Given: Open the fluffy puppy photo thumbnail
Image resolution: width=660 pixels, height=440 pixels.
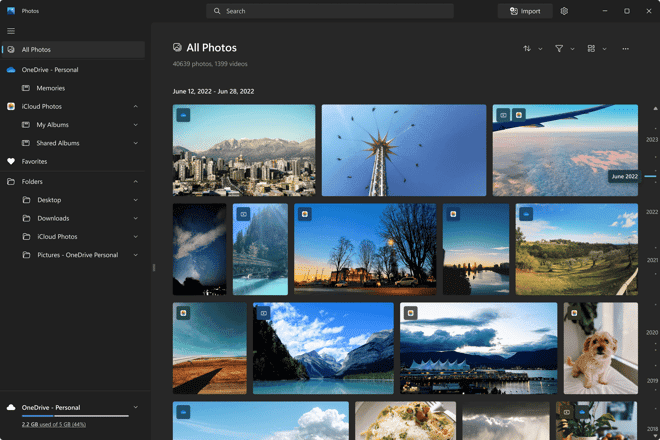Looking at the screenshot, I should (600, 348).
